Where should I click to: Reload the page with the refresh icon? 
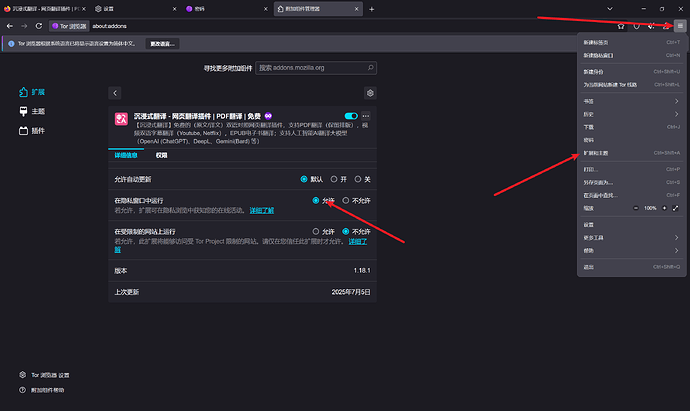click(x=39, y=26)
